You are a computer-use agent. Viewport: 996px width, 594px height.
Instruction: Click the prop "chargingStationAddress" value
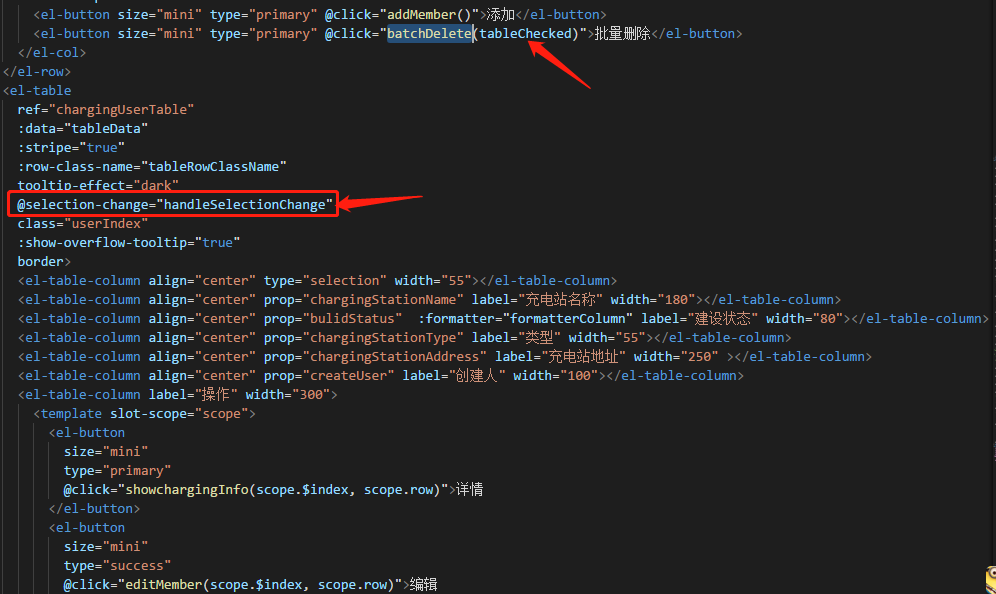[394, 357]
